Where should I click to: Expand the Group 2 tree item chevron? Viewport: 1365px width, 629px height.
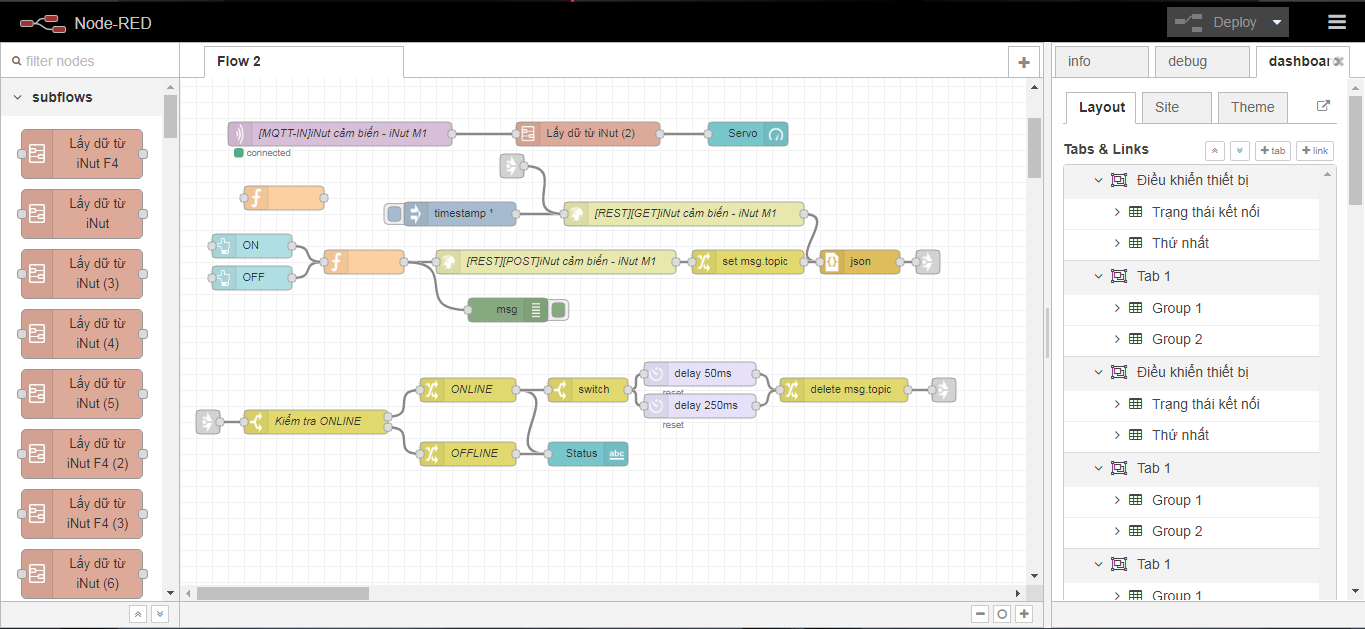[1117, 339]
